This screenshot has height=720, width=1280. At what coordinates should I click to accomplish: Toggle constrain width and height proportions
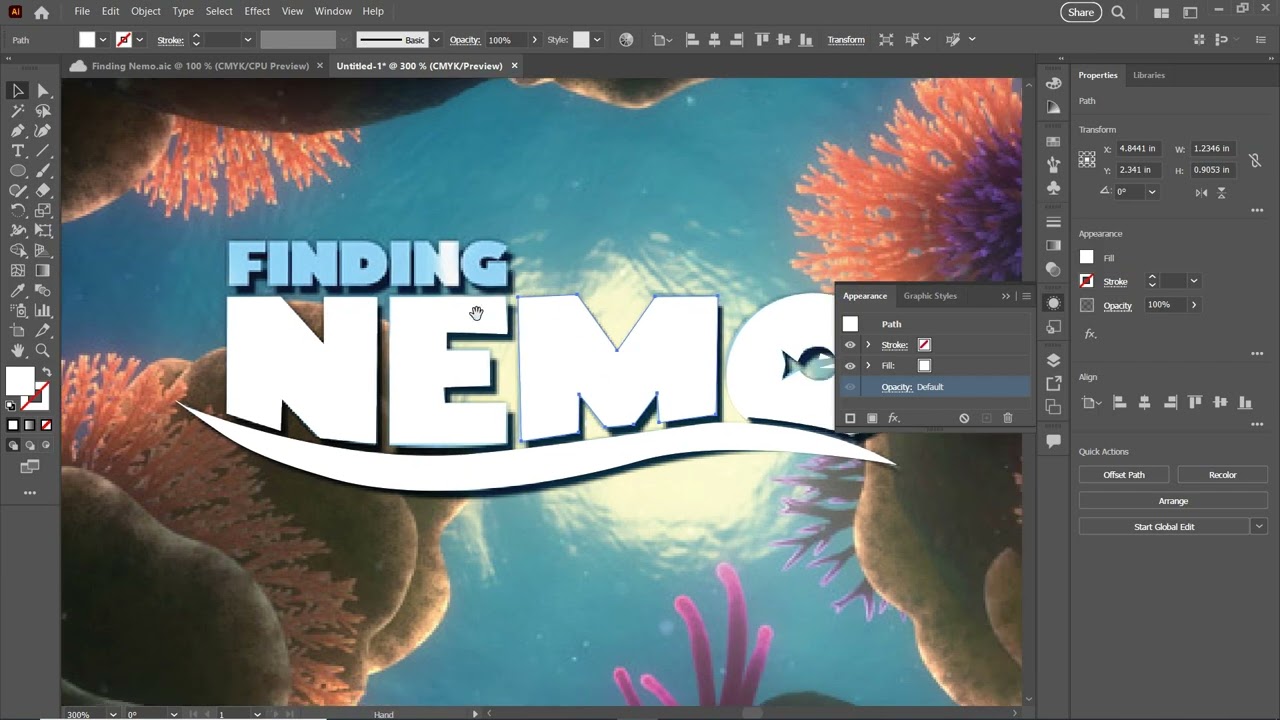tap(1255, 160)
